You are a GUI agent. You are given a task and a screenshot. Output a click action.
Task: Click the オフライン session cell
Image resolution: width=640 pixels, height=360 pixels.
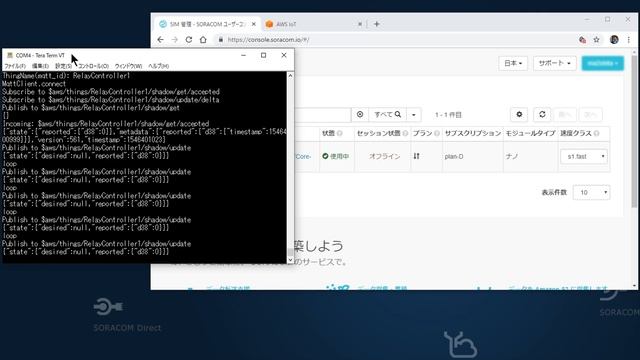(384, 156)
